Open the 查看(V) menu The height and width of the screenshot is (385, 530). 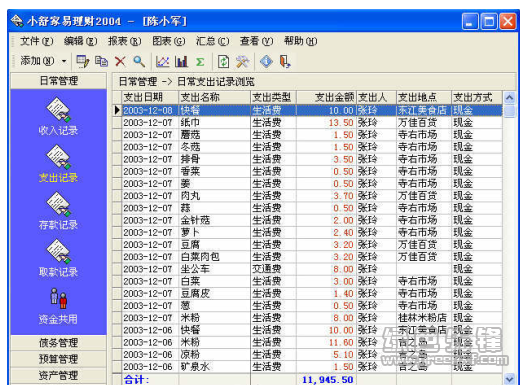256,41
